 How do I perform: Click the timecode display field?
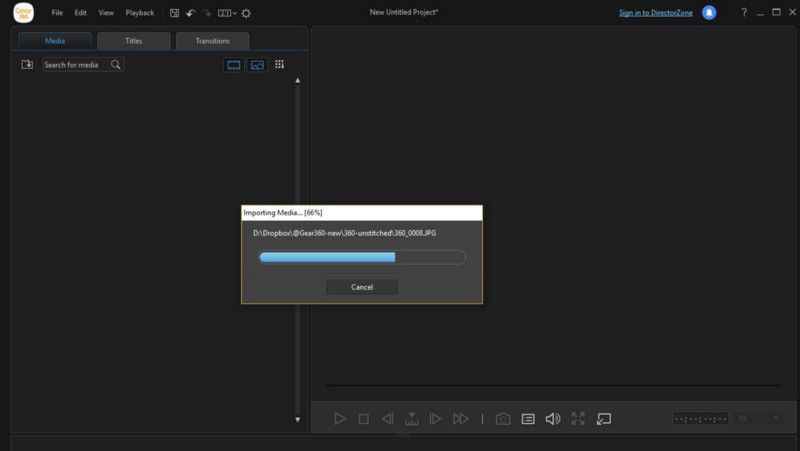[x=701, y=419]
